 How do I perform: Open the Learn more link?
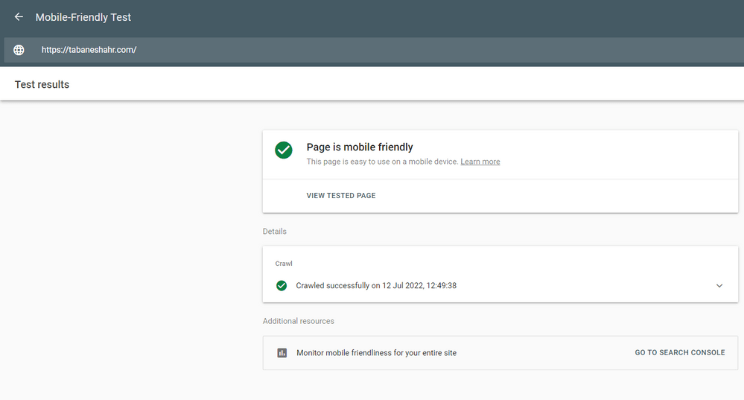pos(480,162)
